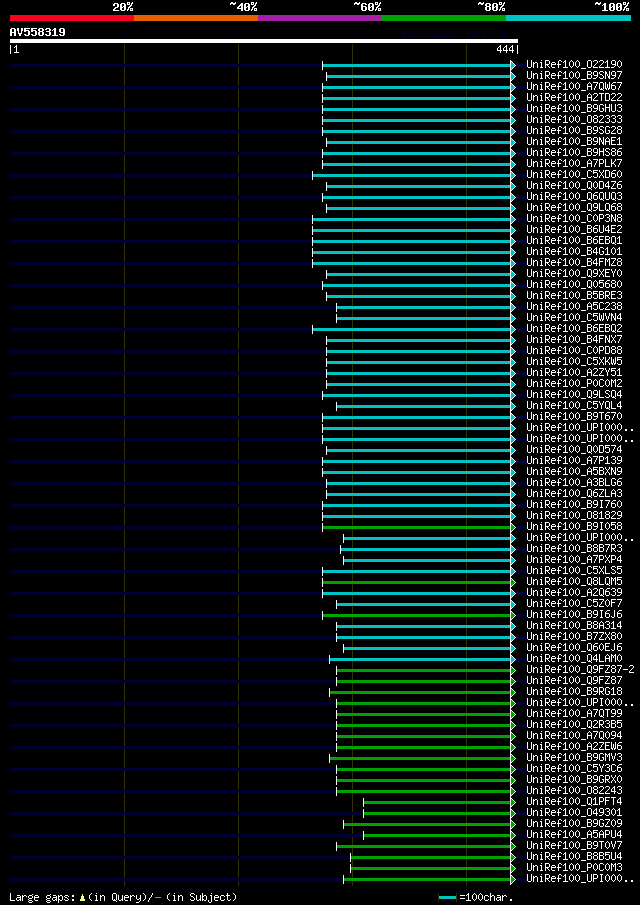This screenshot has height=905, width=640.
Task: Select the UniRef100_B9SG28 hit label
Action: [574, 130]
